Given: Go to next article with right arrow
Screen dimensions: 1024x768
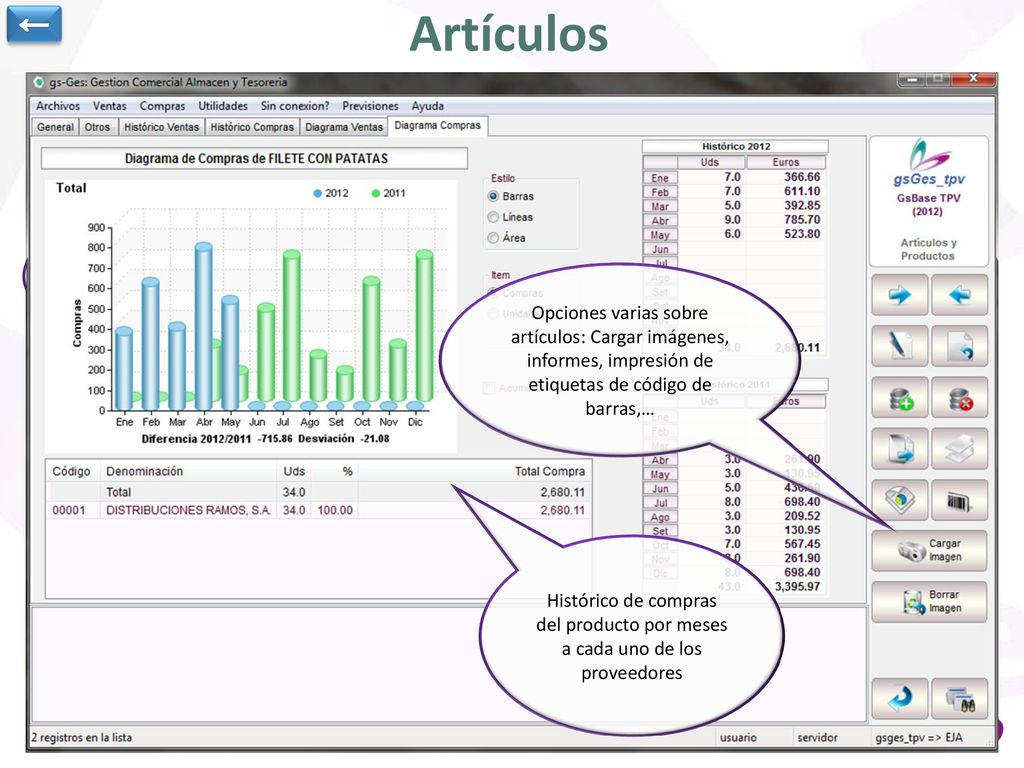Looking at the screenshot, I should coord(899,295).
